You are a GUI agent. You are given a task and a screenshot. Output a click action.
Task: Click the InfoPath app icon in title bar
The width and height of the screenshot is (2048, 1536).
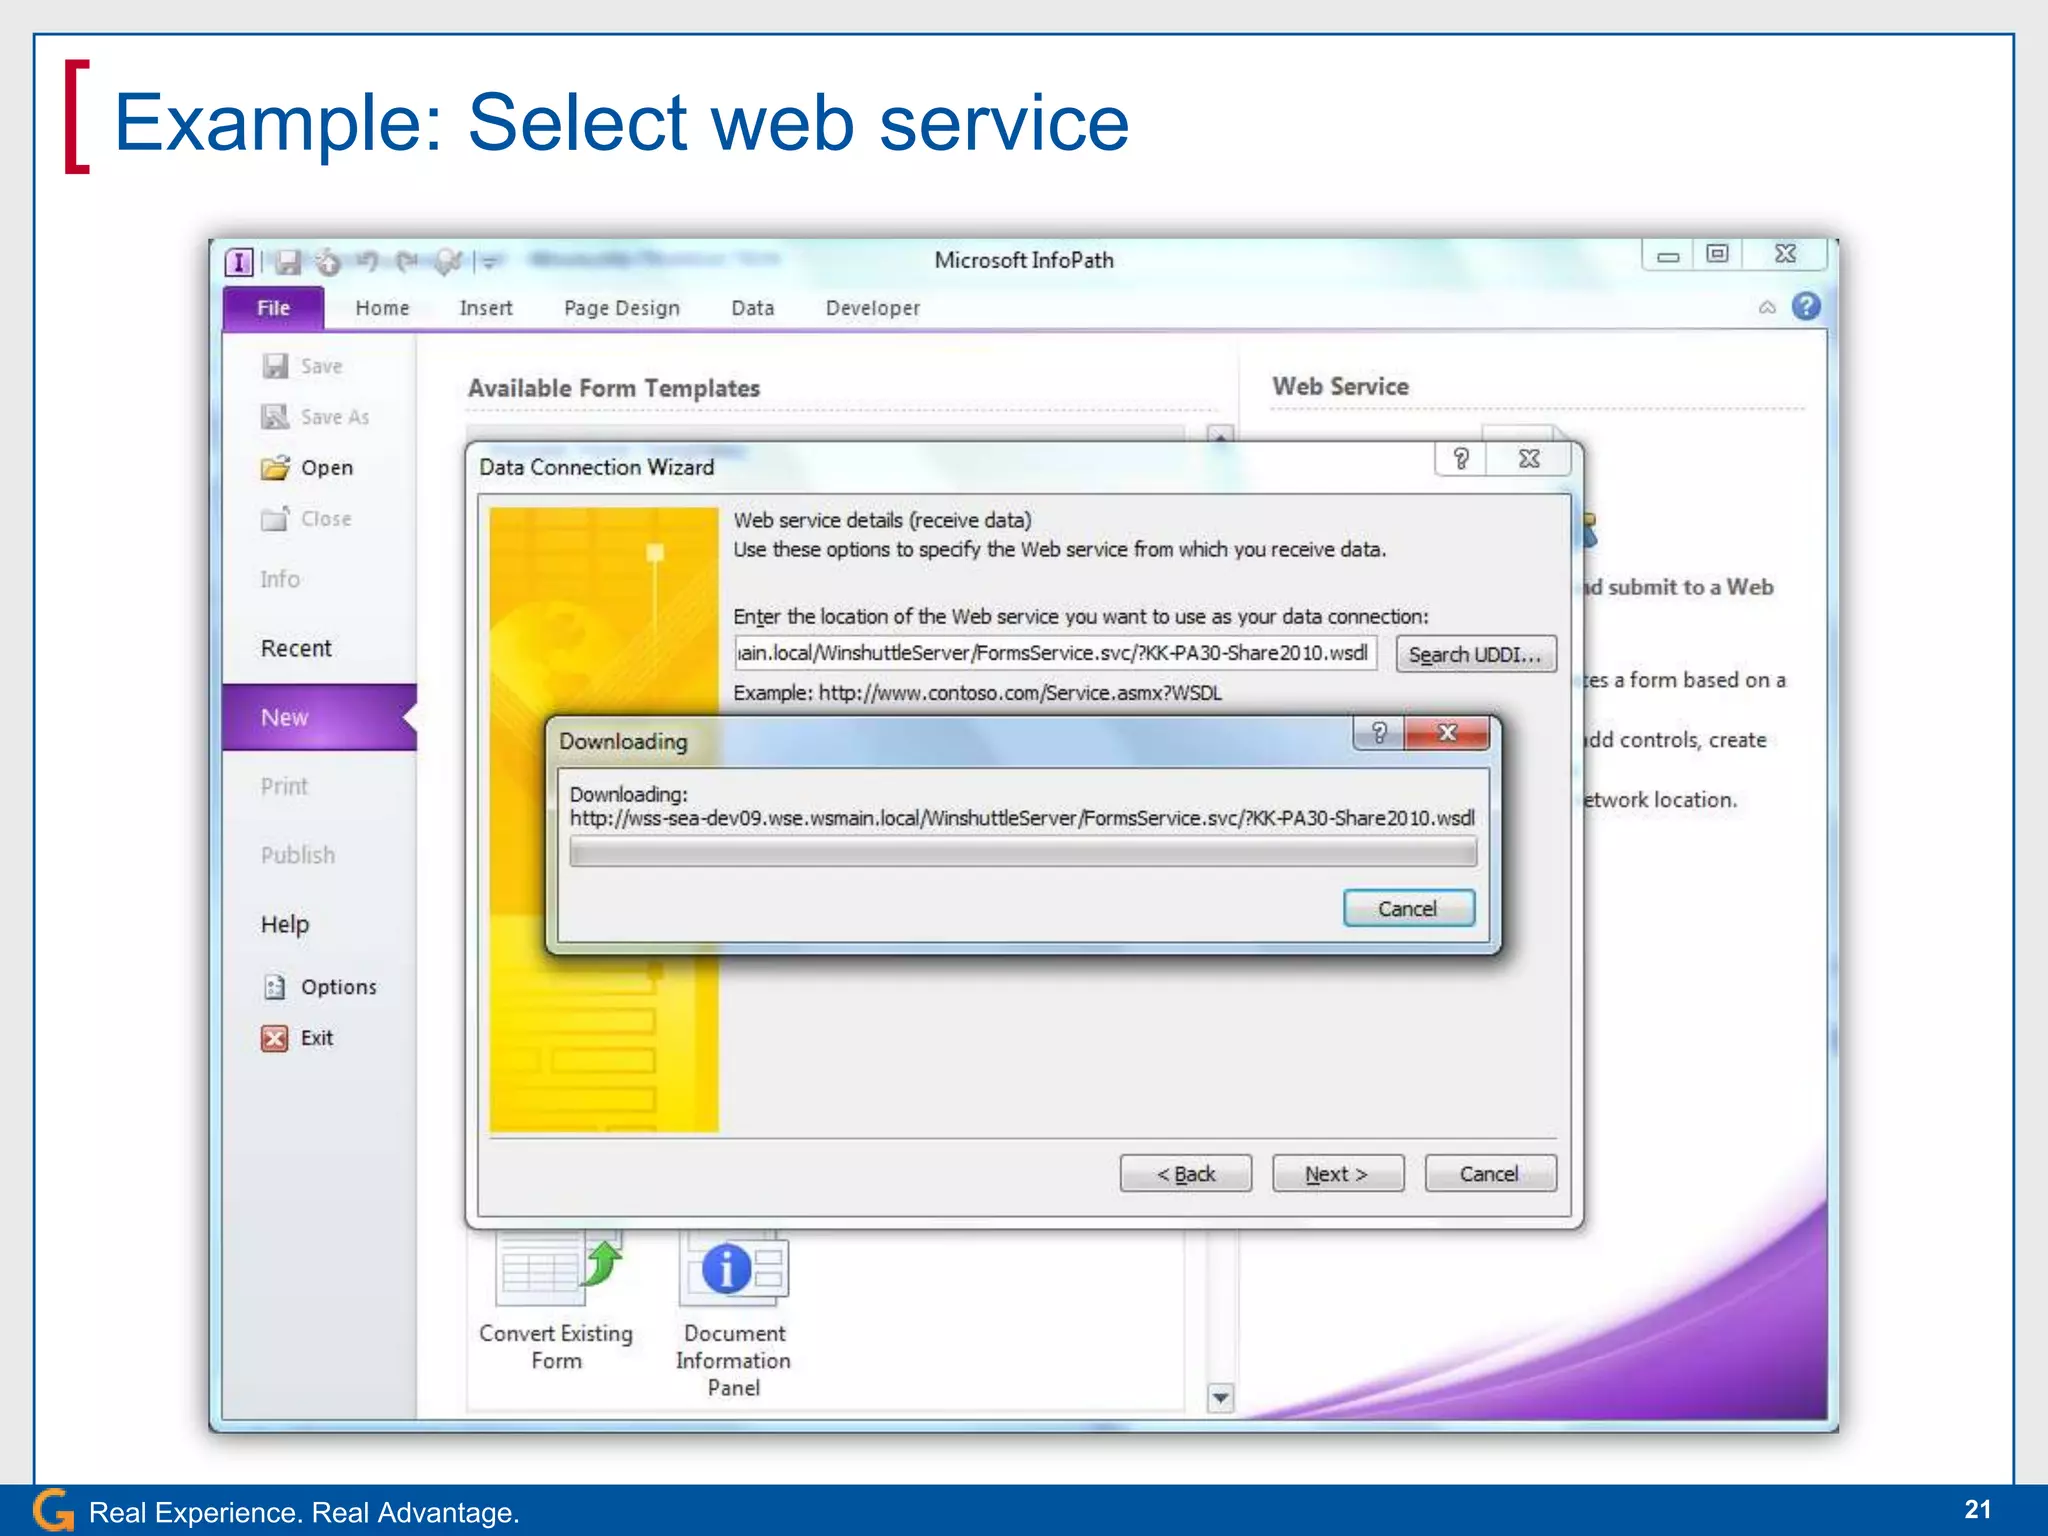(x=239, y=262)
